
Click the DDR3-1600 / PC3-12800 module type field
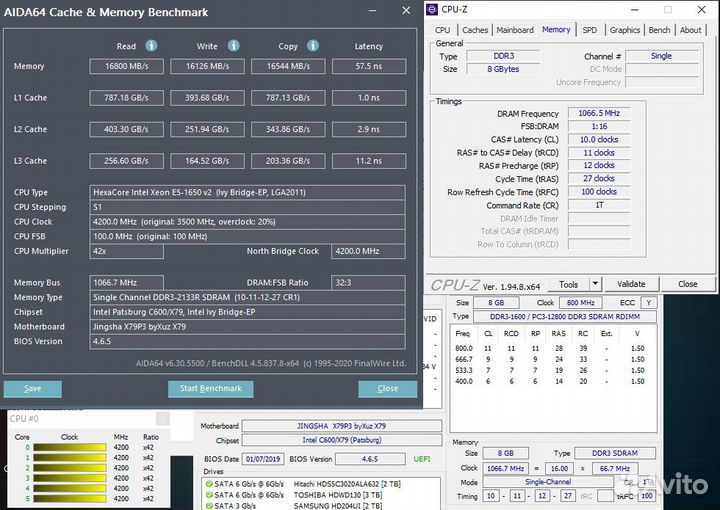coord(565,317)
